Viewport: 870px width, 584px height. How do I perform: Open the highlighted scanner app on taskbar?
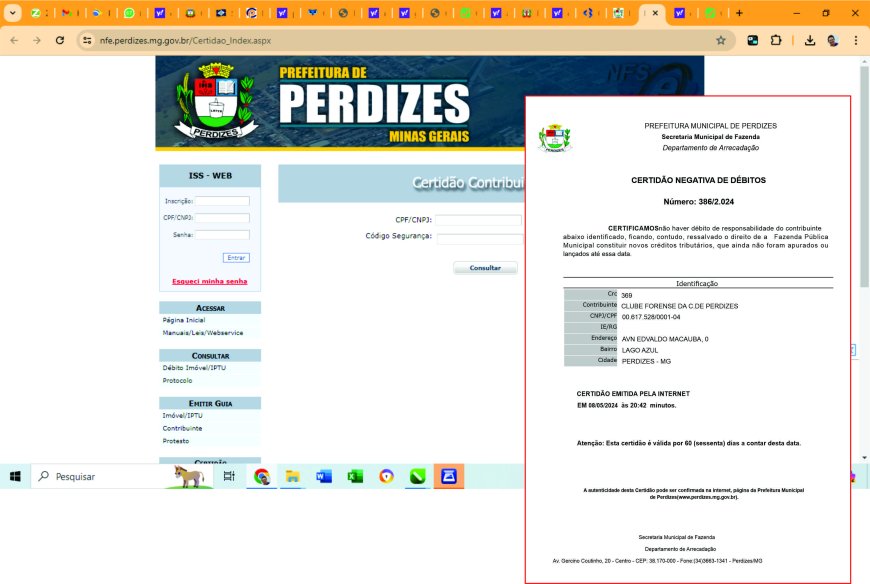449,476
